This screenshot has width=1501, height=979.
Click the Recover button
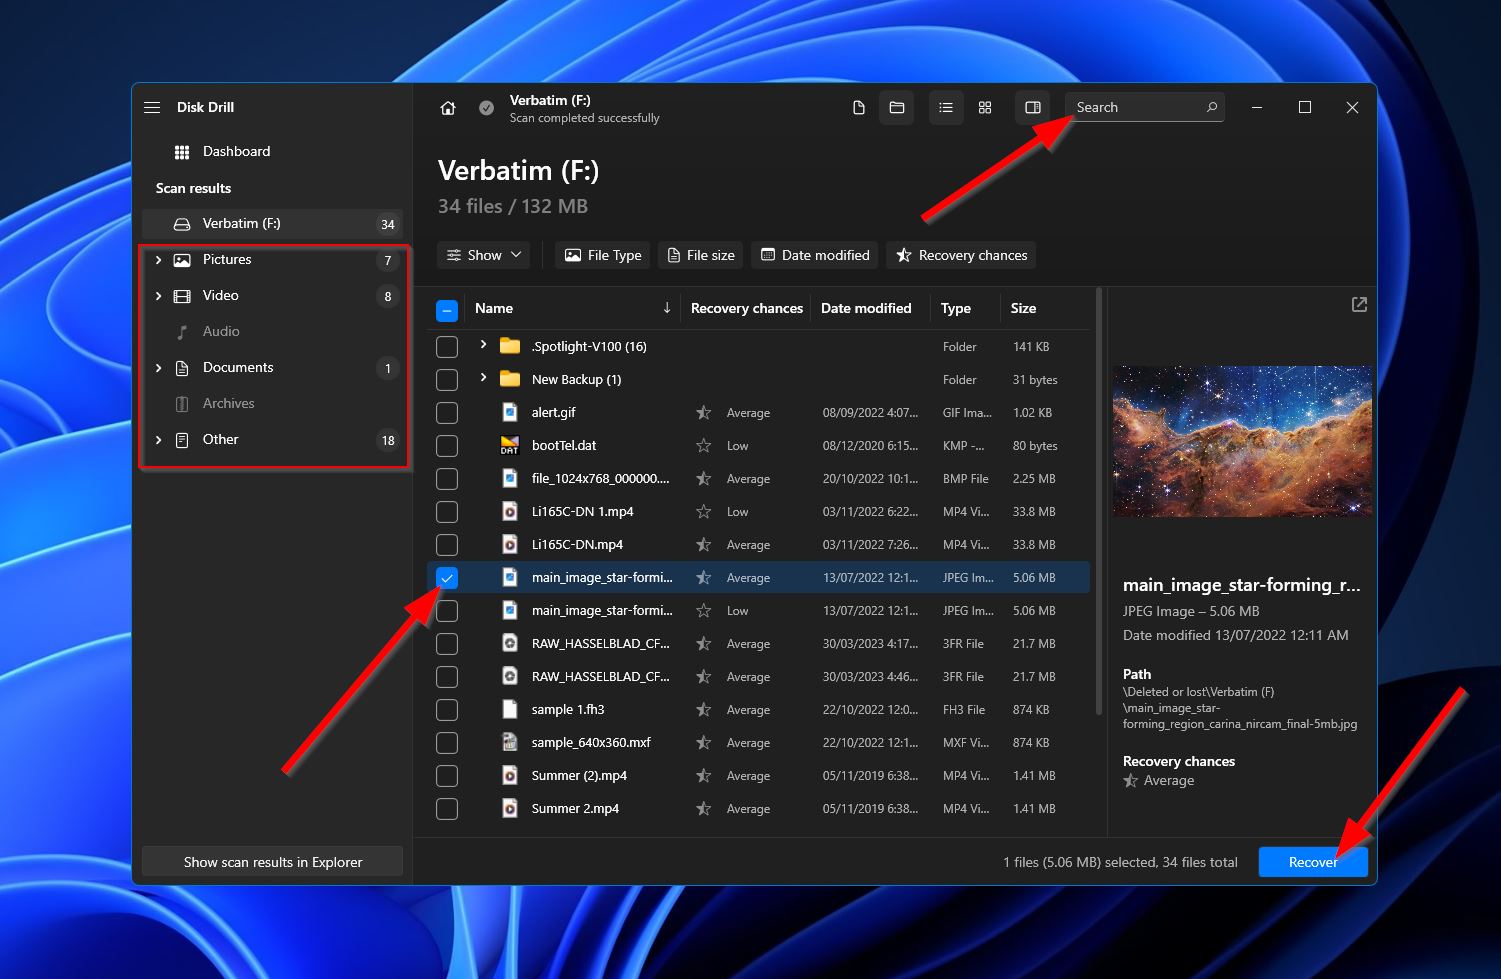click(x=1313, y=862)
